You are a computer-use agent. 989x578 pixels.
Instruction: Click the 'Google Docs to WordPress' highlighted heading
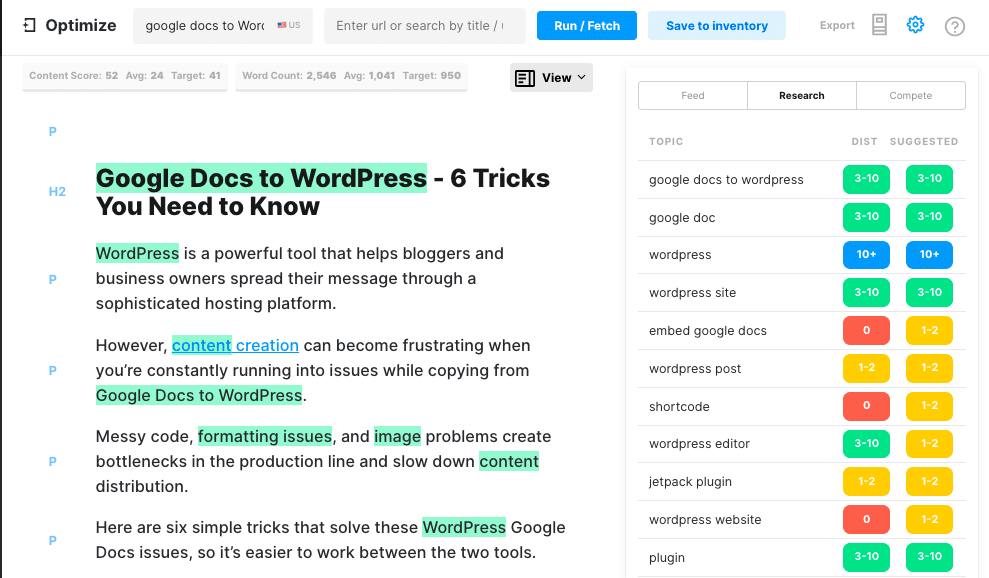261,178
